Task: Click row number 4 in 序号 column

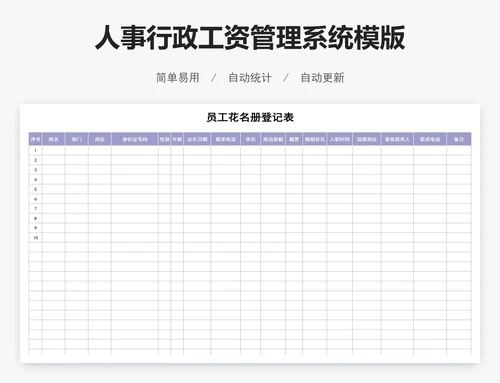Action: click(x=35, y=179)
